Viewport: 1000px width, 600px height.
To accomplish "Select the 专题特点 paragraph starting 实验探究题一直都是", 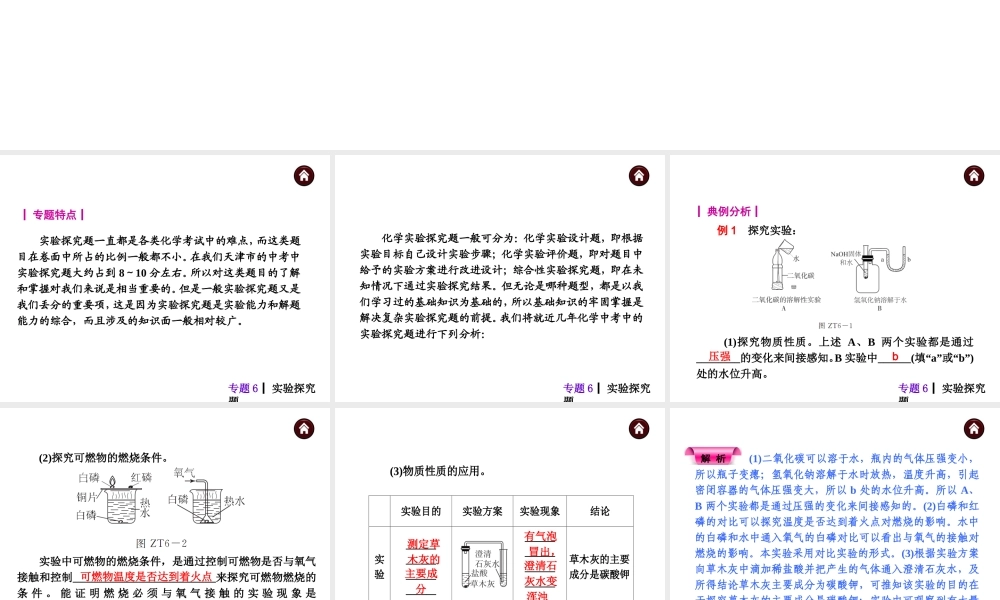I will 159,281.
